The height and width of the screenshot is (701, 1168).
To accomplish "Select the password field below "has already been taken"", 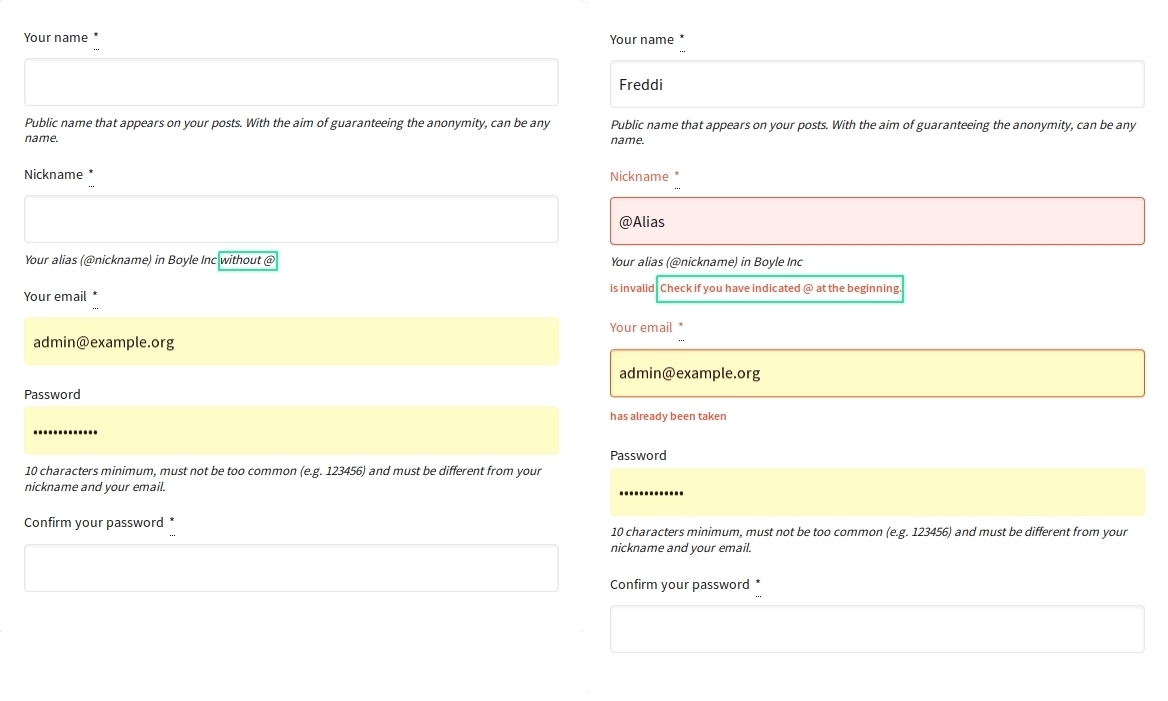I will pyautogui.click(x=876, y=492).
